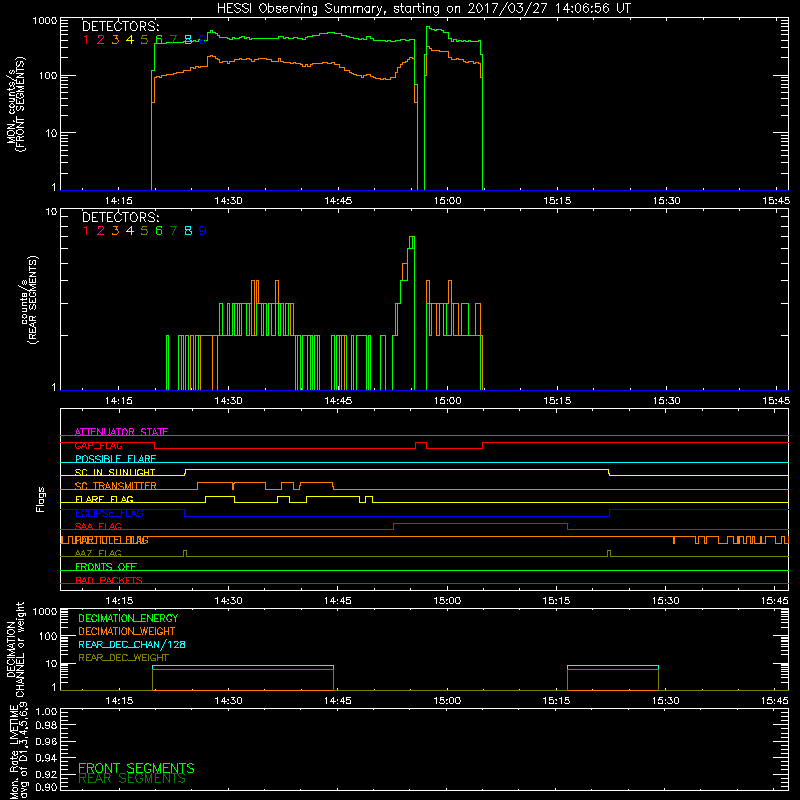The width and height of the screenshot is (800, 800).
Task: Click the 1000 y-axis value on decimation plot
Action: pos(44,612)
